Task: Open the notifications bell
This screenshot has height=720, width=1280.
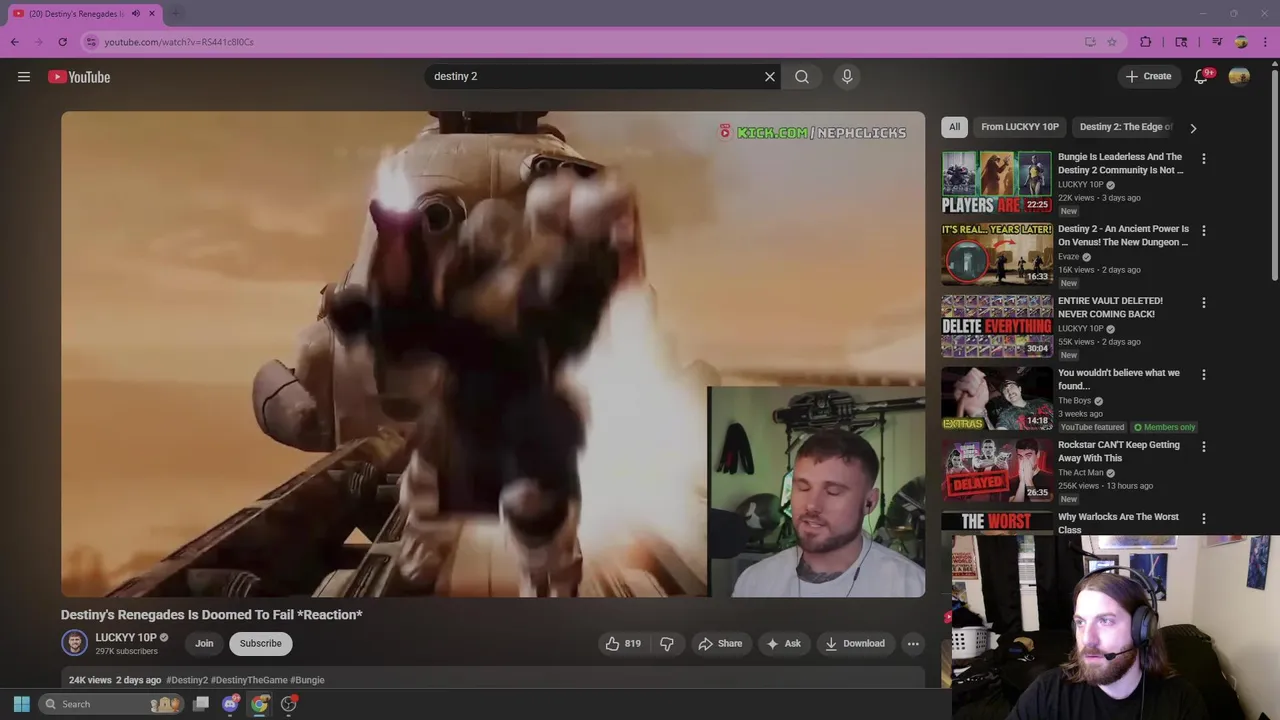Action: pos(1202,77)
